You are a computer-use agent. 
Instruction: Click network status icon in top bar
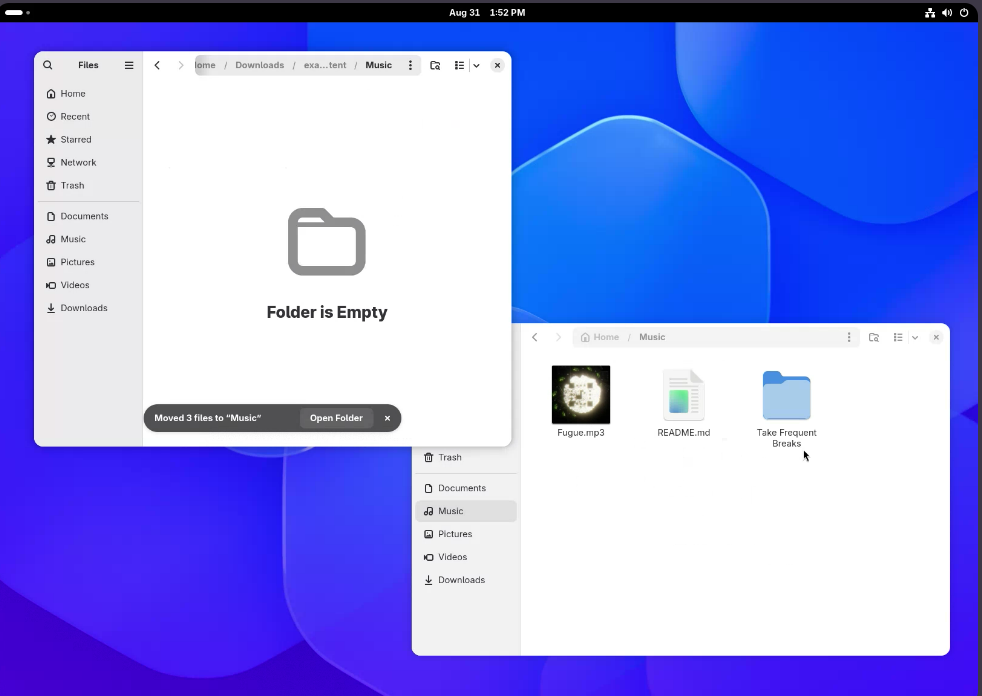[930, 13]
